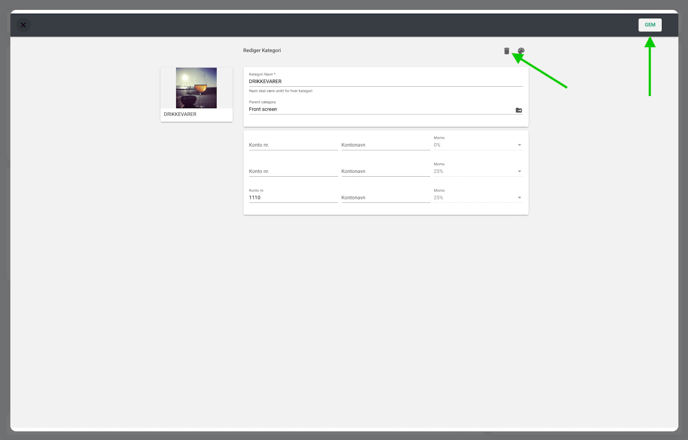688x440 pixels.
Task: Click the dropdown arrow of first Moms field
Action: (519, 145)
